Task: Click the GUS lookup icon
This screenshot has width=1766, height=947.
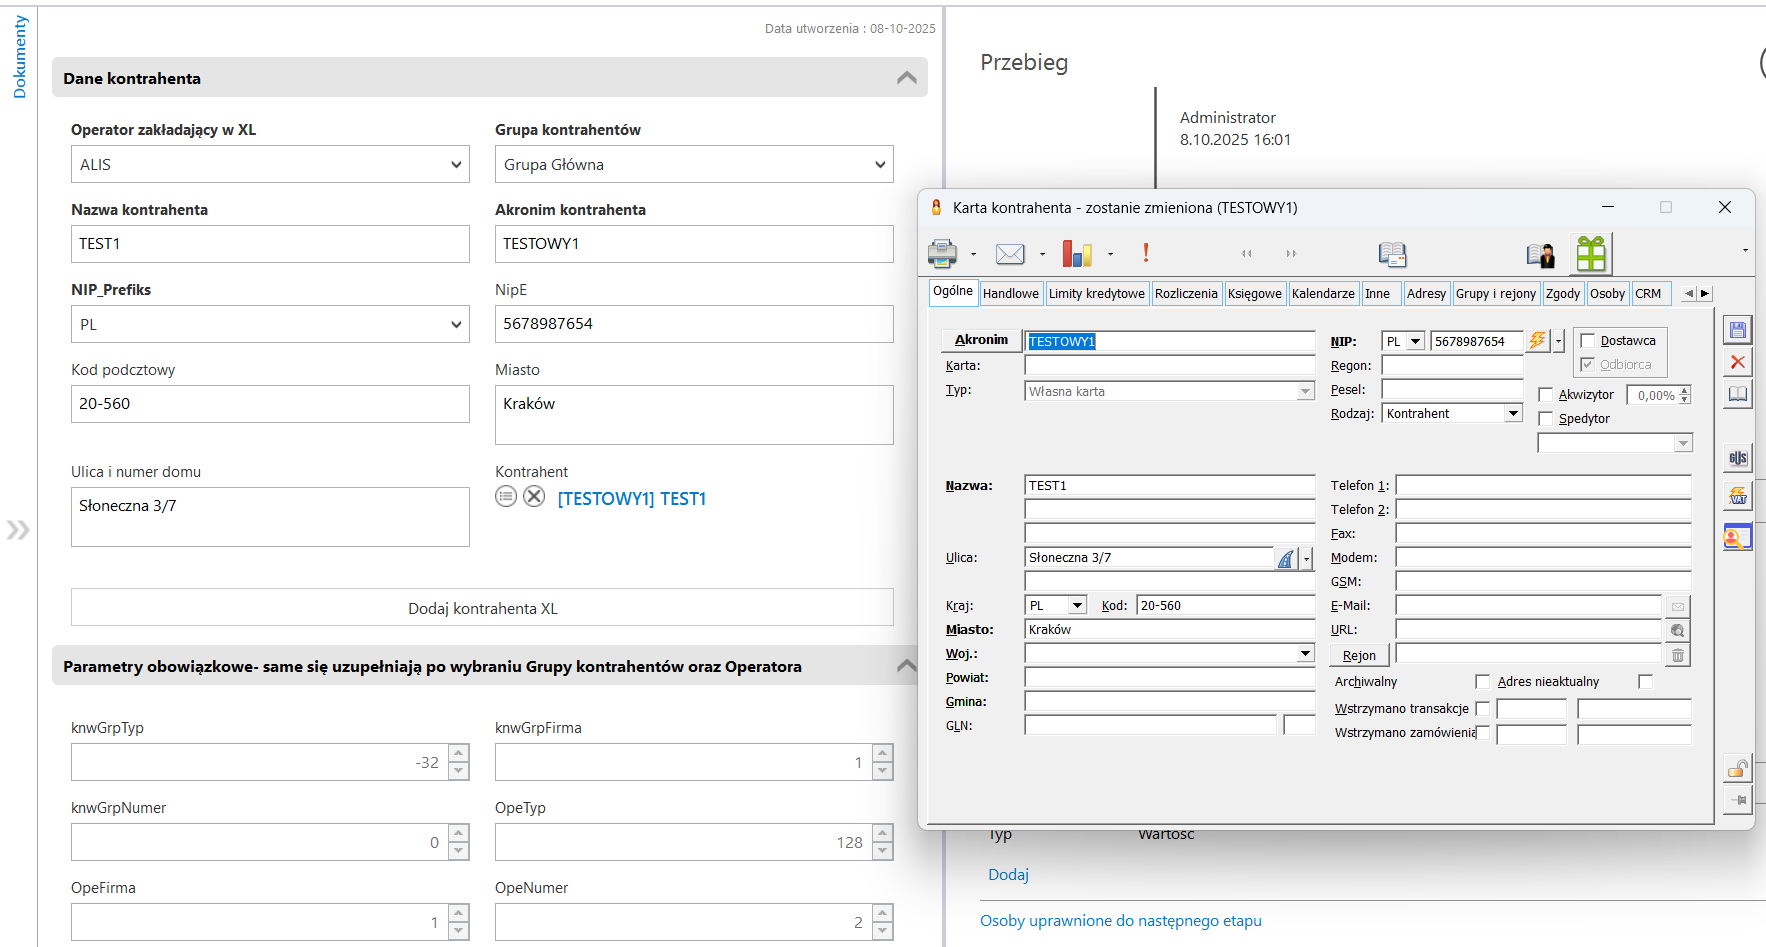Action: coord(1738,458)
